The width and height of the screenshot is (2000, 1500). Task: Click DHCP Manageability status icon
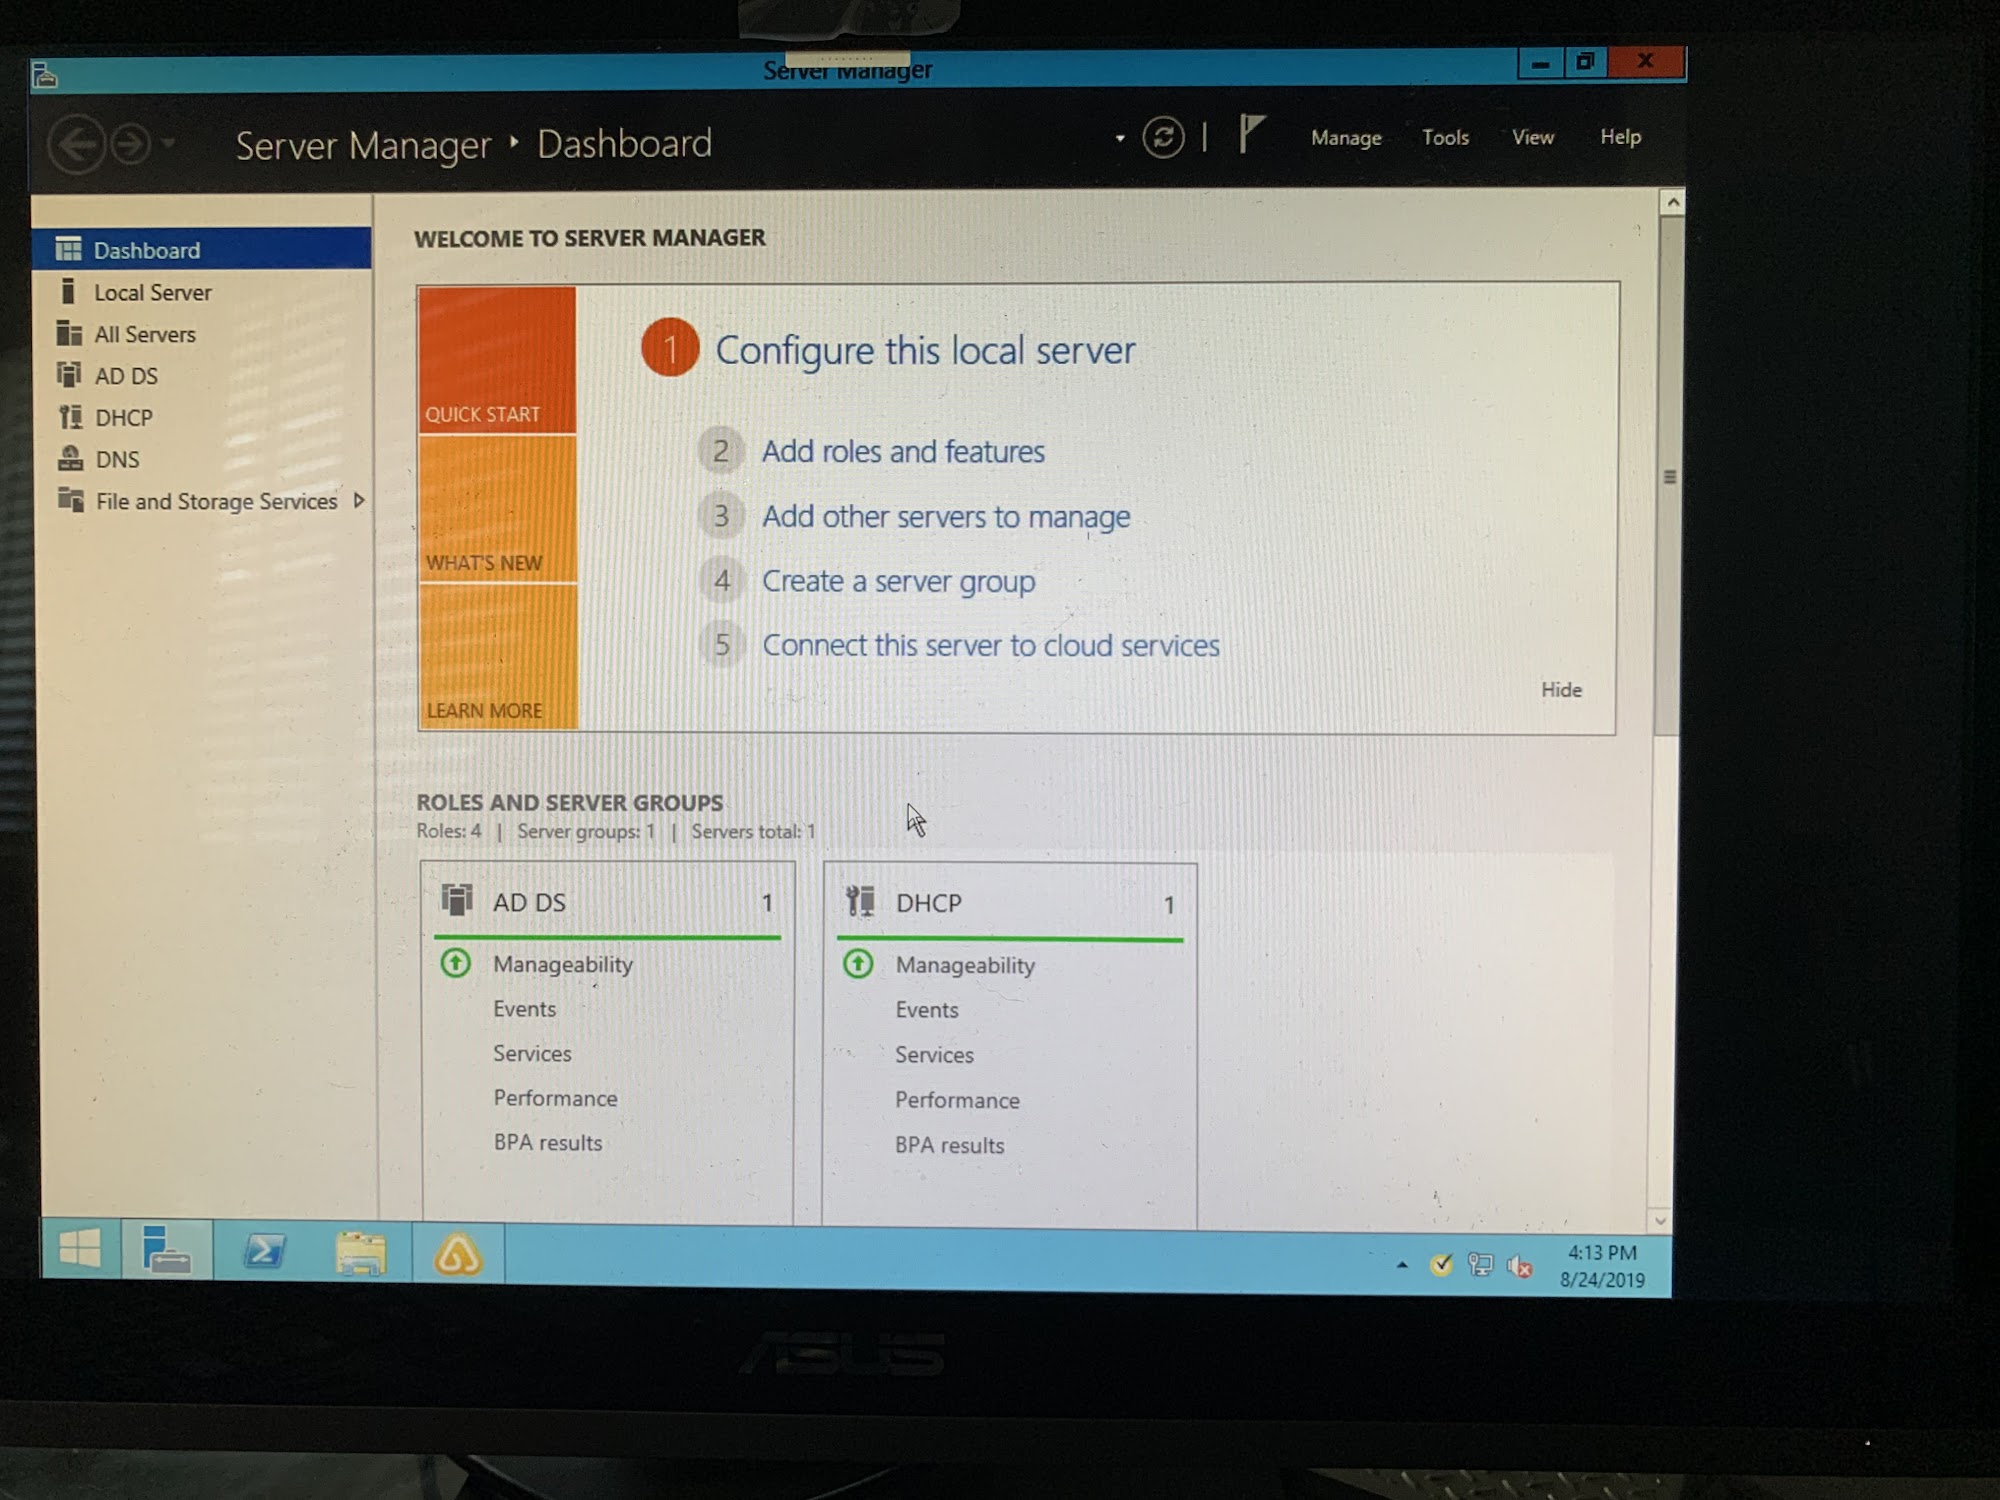coord(858,964)
